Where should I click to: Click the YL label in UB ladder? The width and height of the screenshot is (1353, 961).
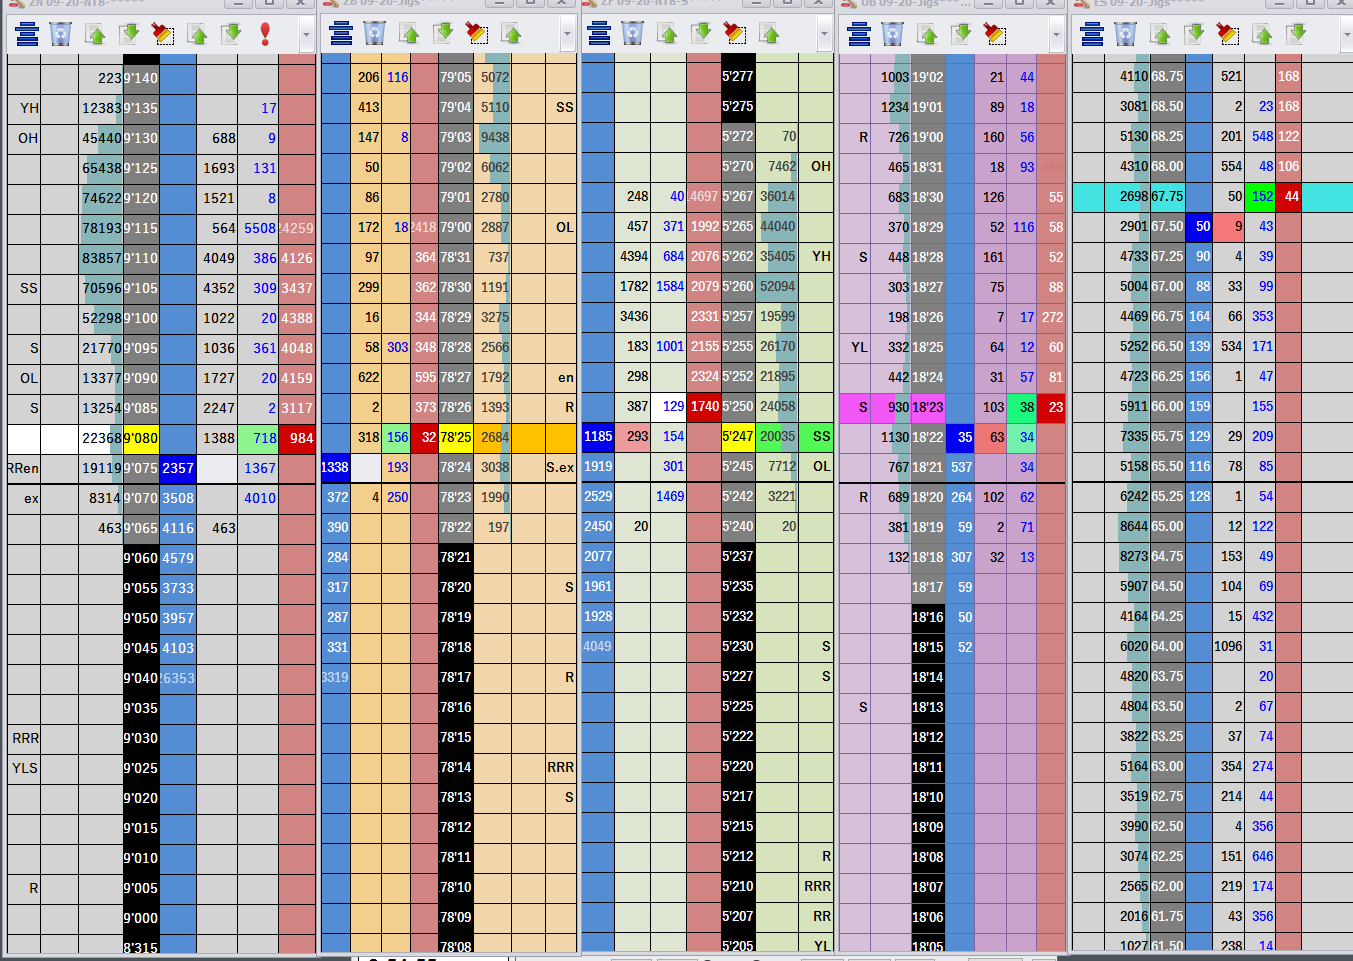(x=859, y=347)
